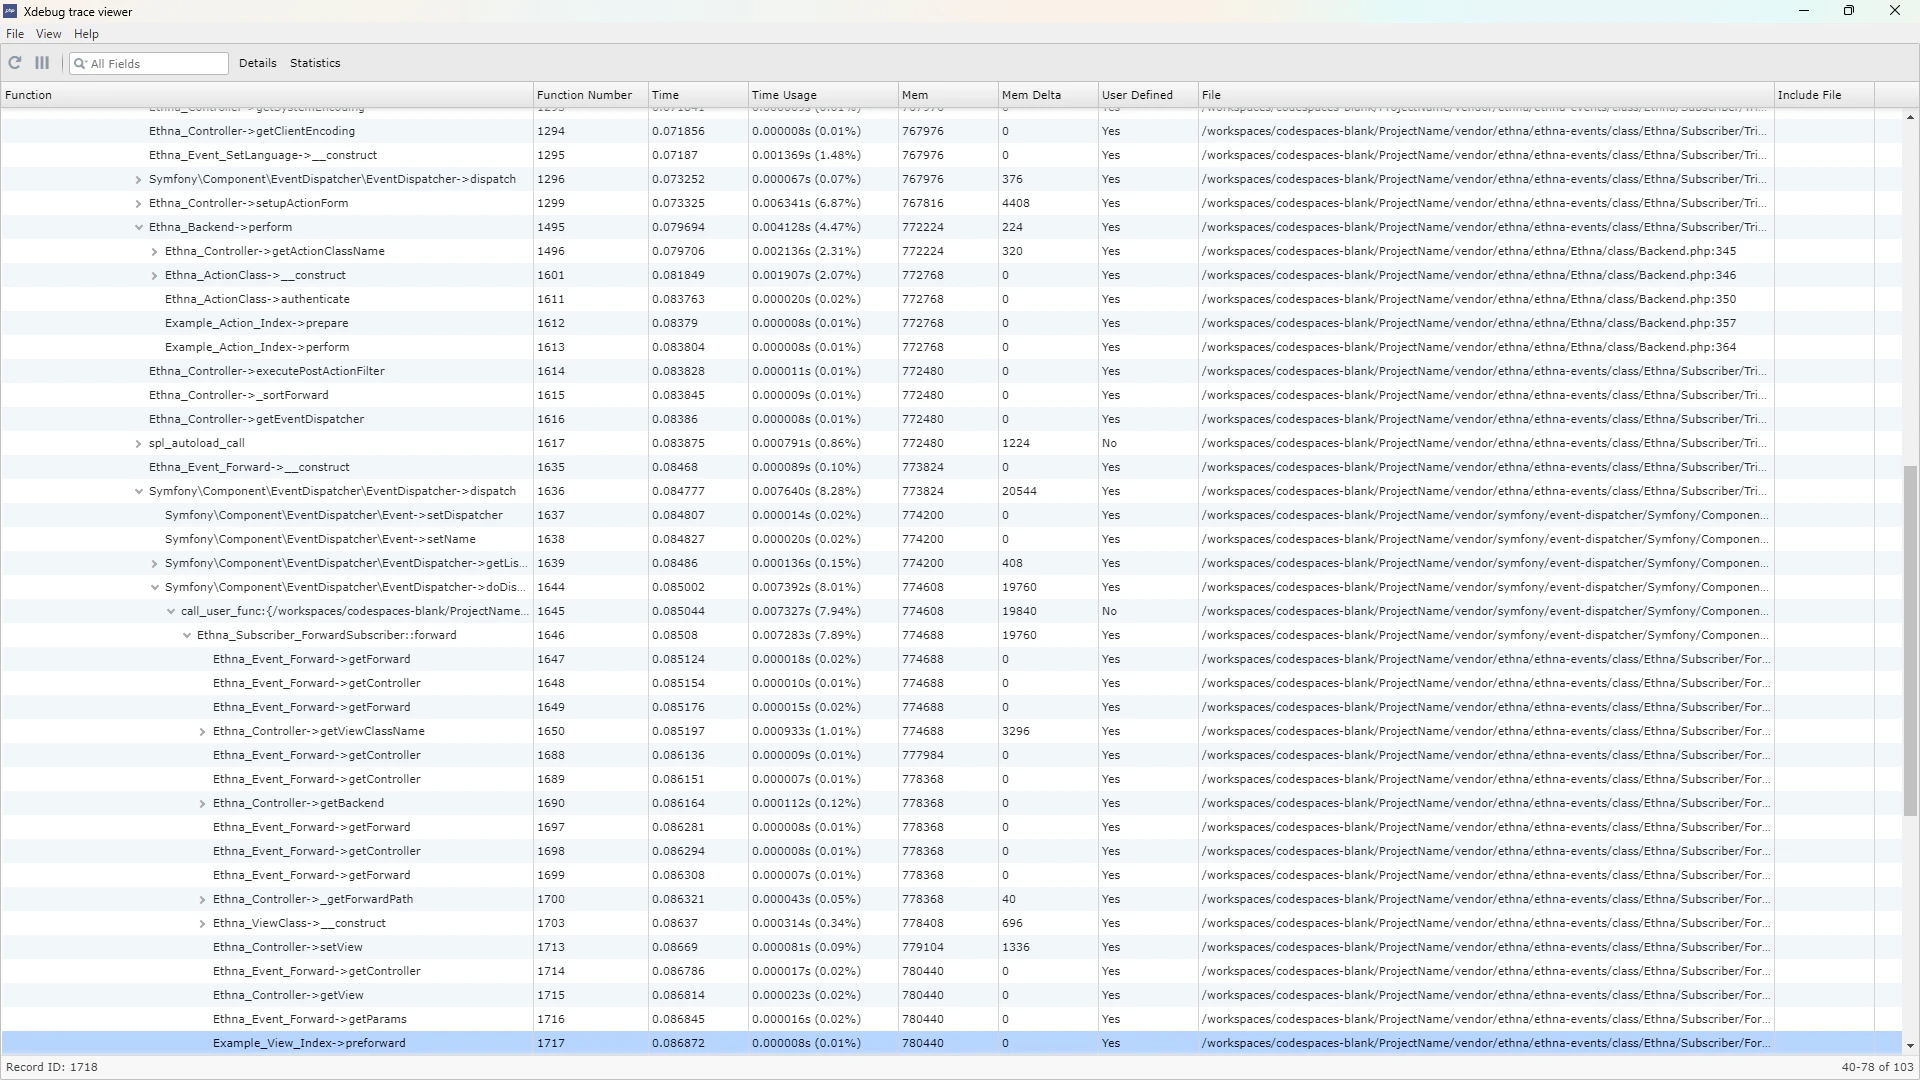Expand Ethna_ViewClass->__construct node

point(203,923)
